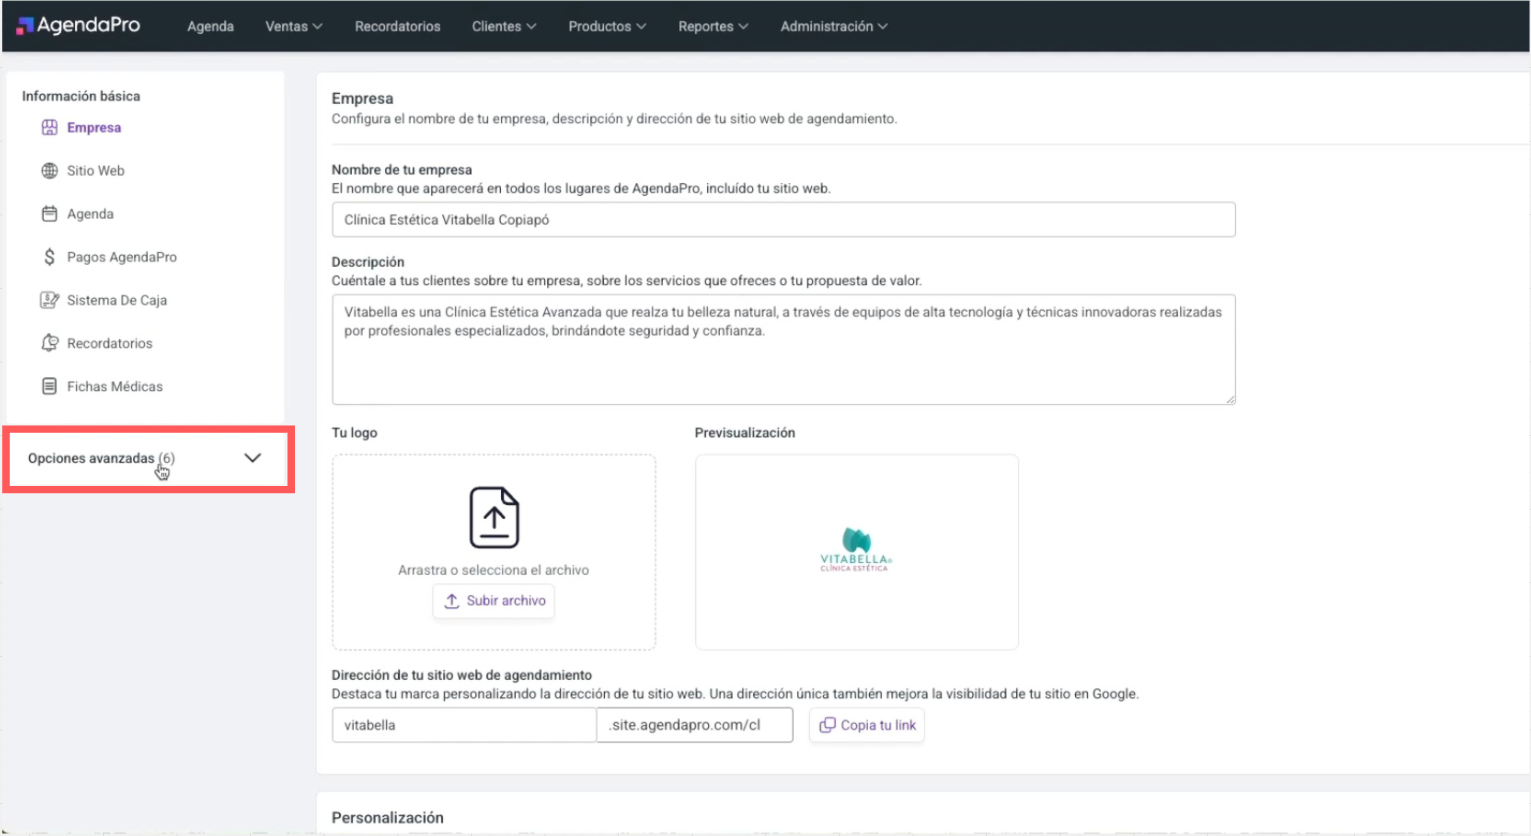The image size is (1531, 836).
Task: Open the Clientes dropdown menu
Action: point(504,26)
